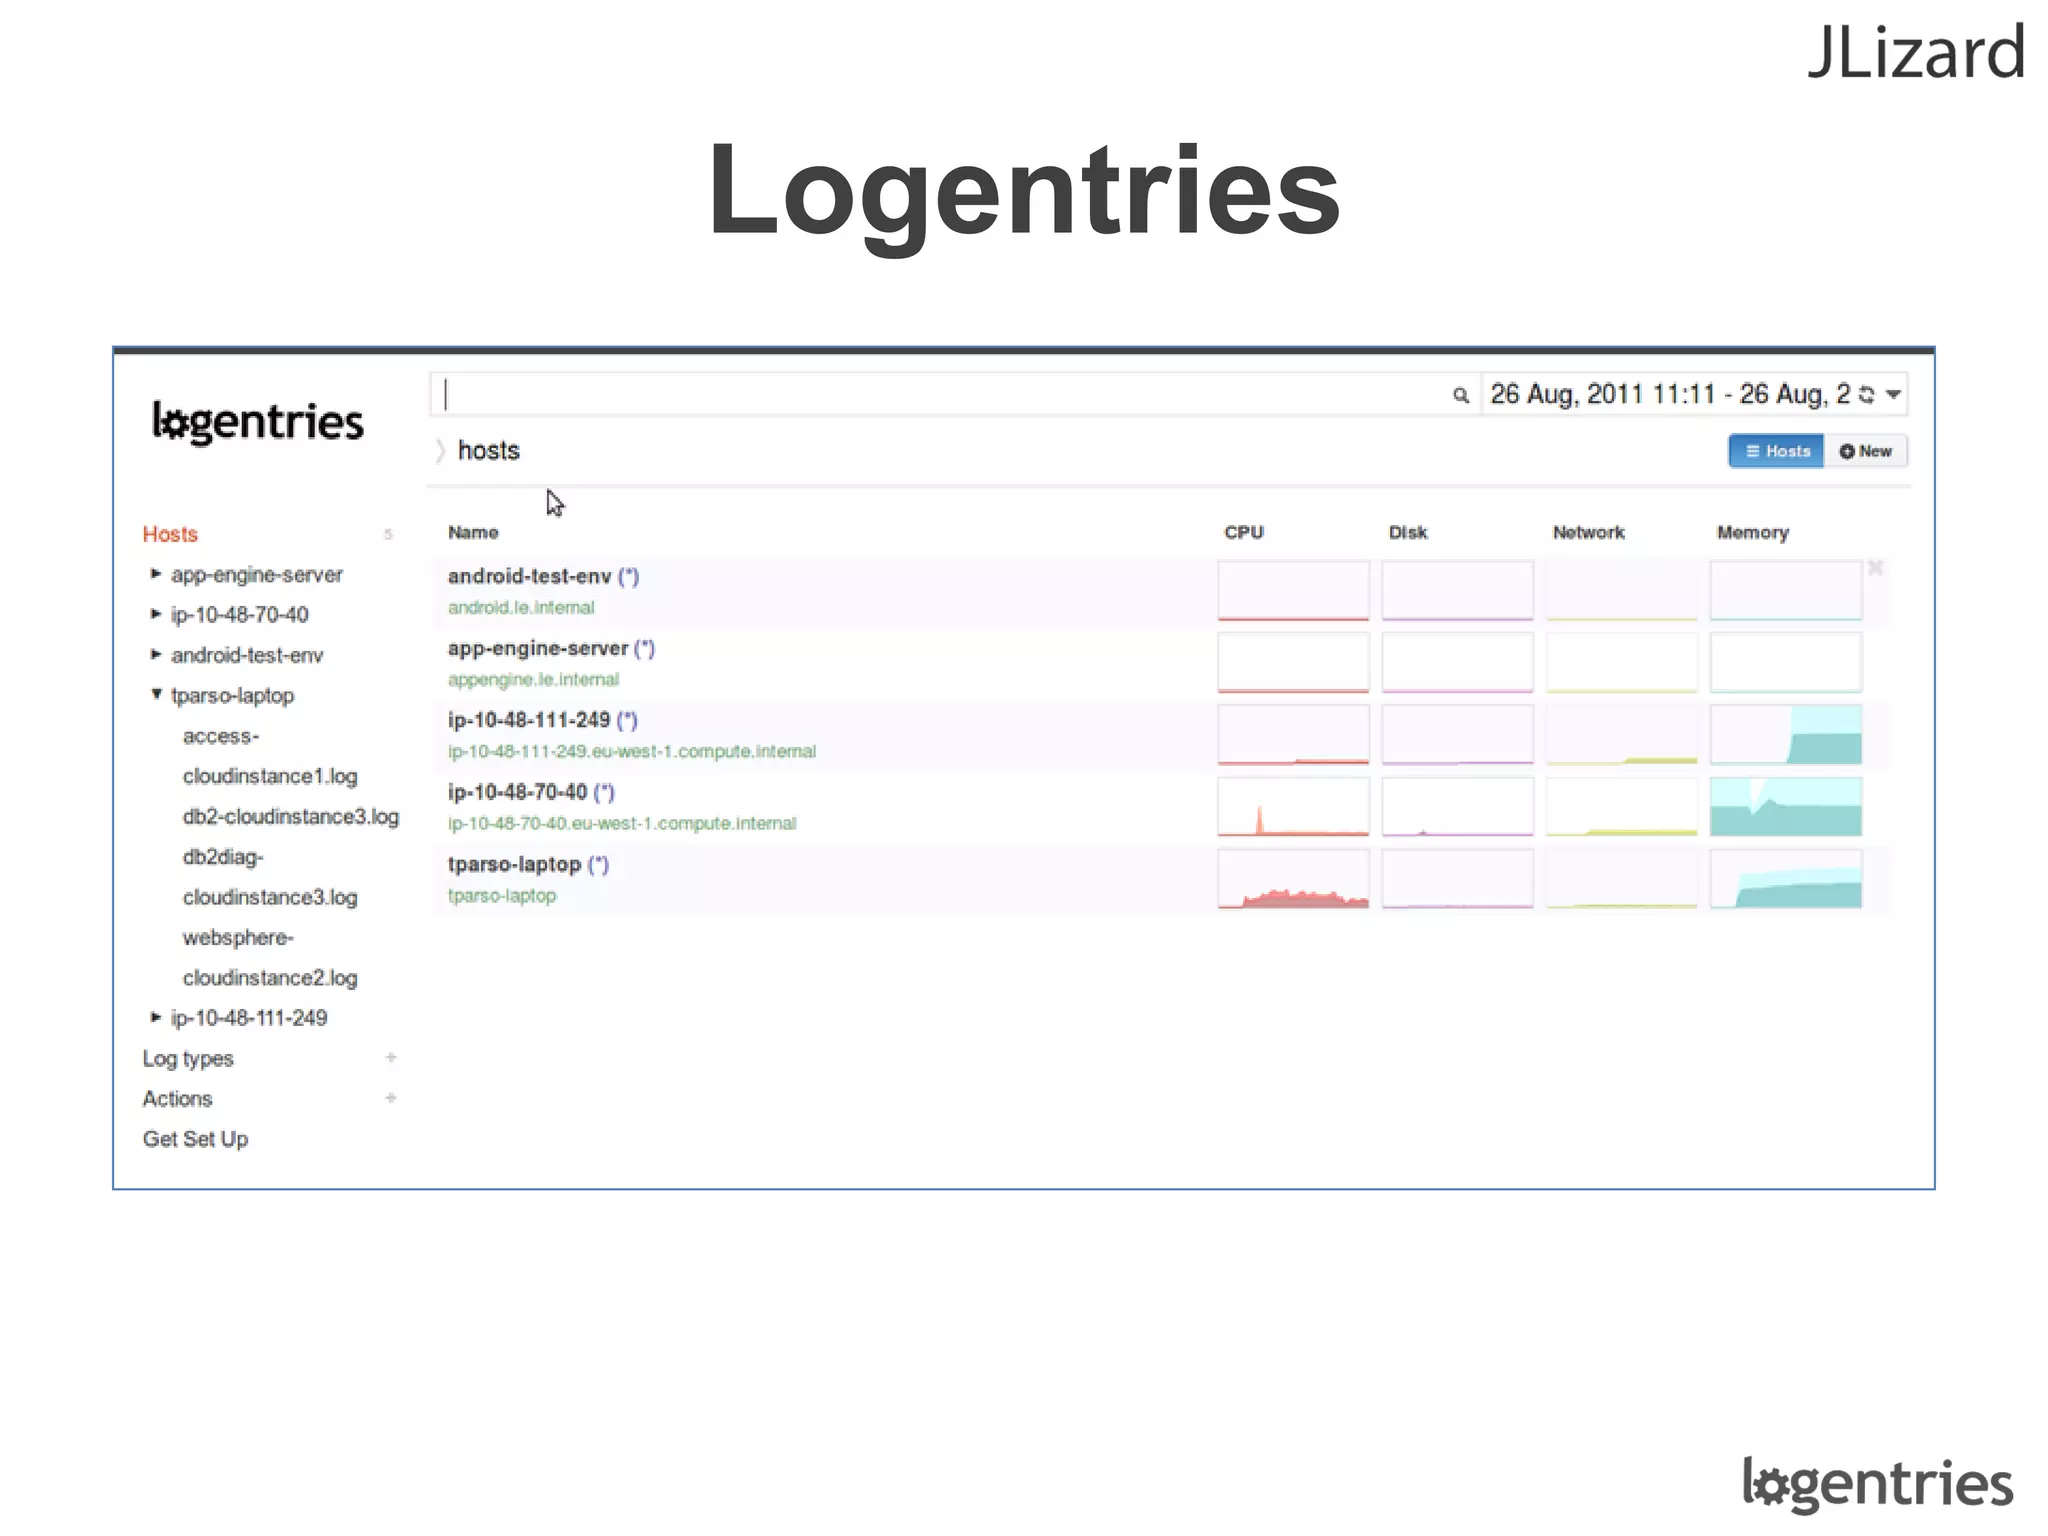Click ip-10-48-70-40.eu-west-1.compute.internal text
The image size is (2048, 1536).
click(x=622, y=824)
